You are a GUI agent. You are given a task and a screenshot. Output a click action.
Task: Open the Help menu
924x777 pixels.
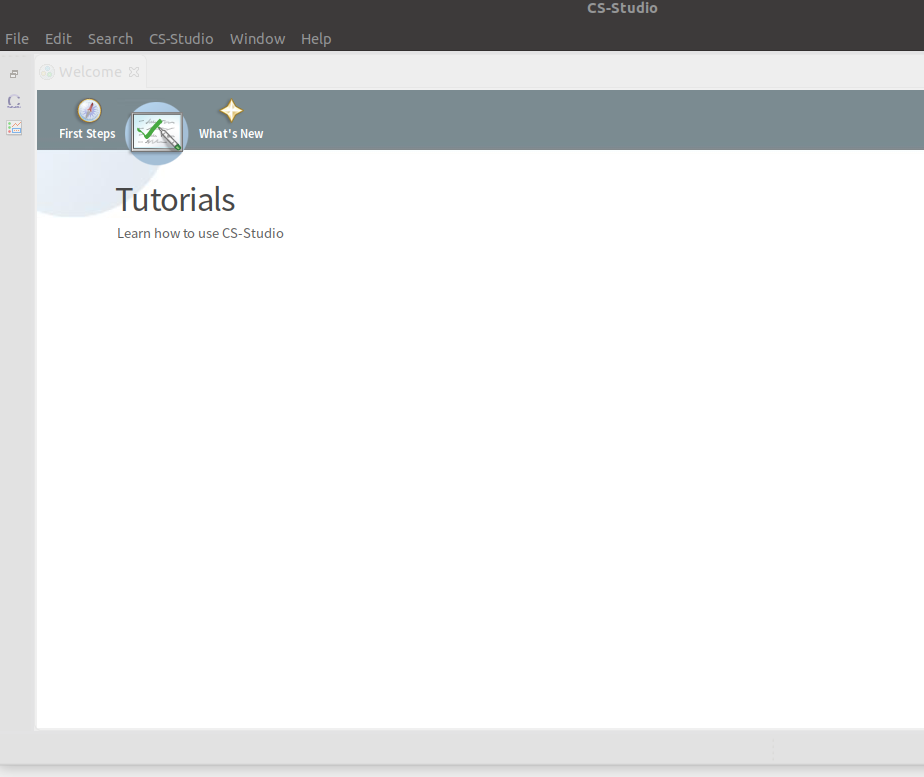pos(316,39)
